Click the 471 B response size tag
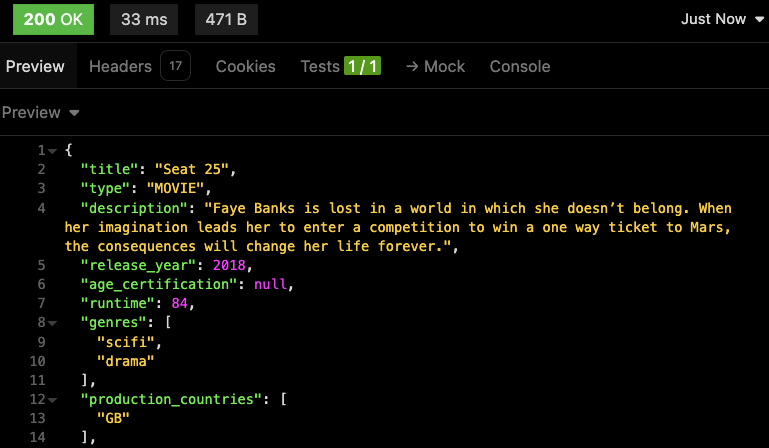The height and width of the screenshot is (448, 769). [x=226, y=19]
